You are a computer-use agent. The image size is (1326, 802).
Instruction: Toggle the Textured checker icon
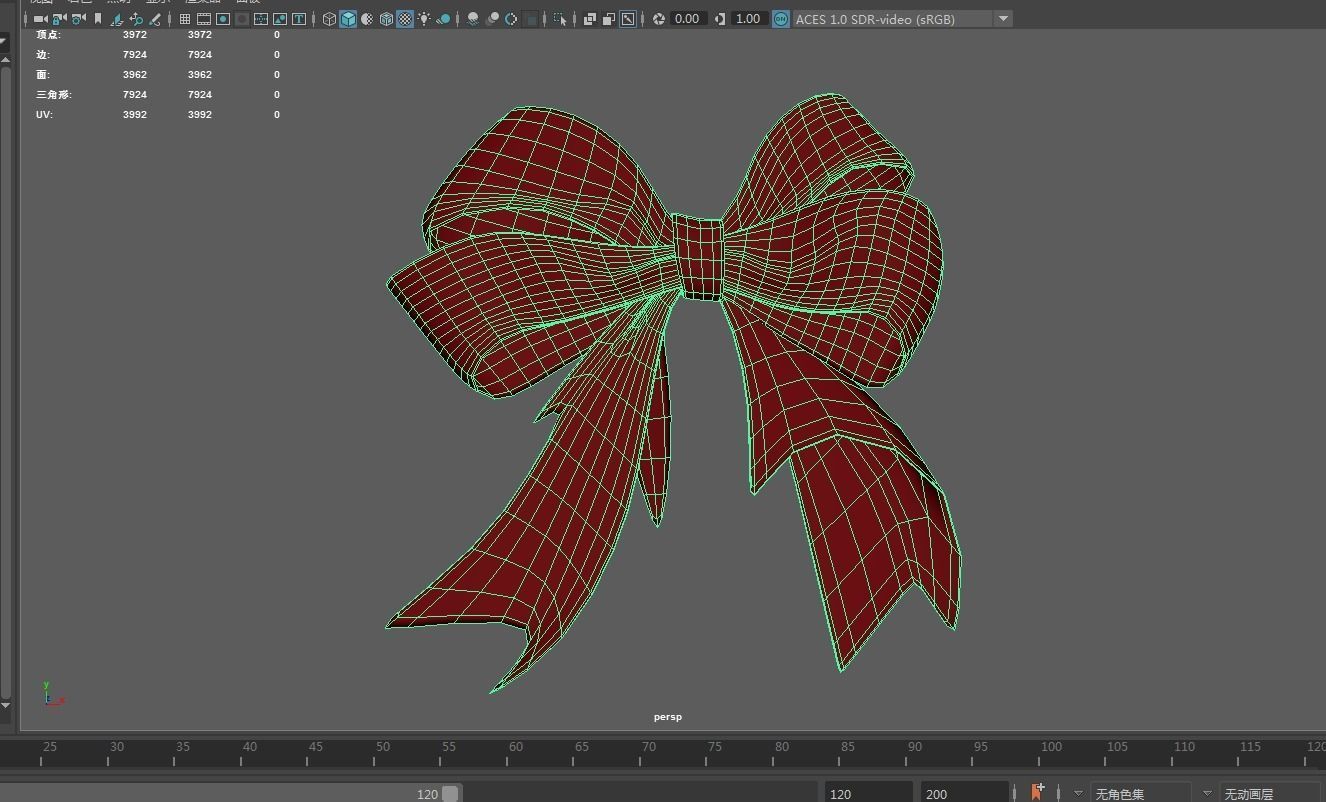click(405, 19)
